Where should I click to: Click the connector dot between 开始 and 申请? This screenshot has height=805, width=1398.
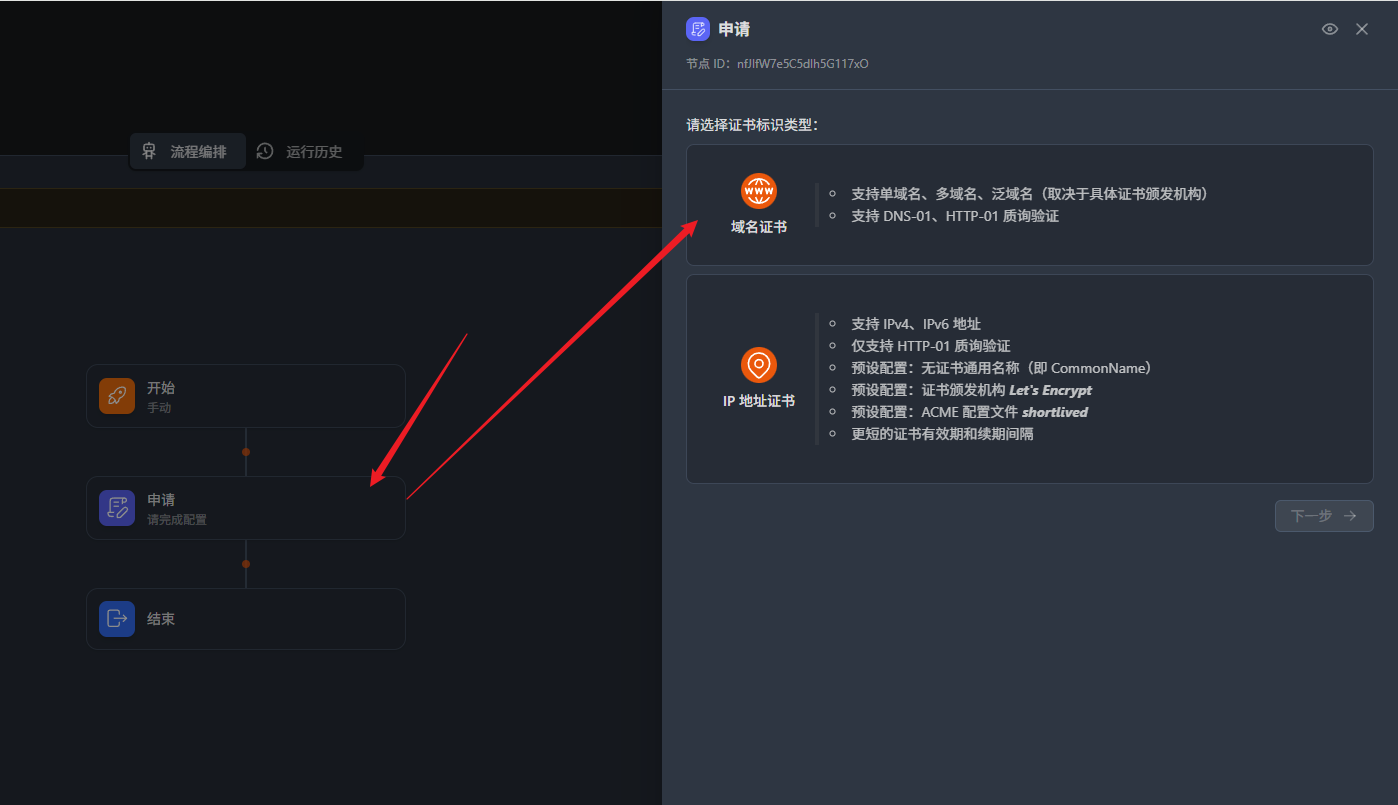pyautogui.click(x=246, y=452)
